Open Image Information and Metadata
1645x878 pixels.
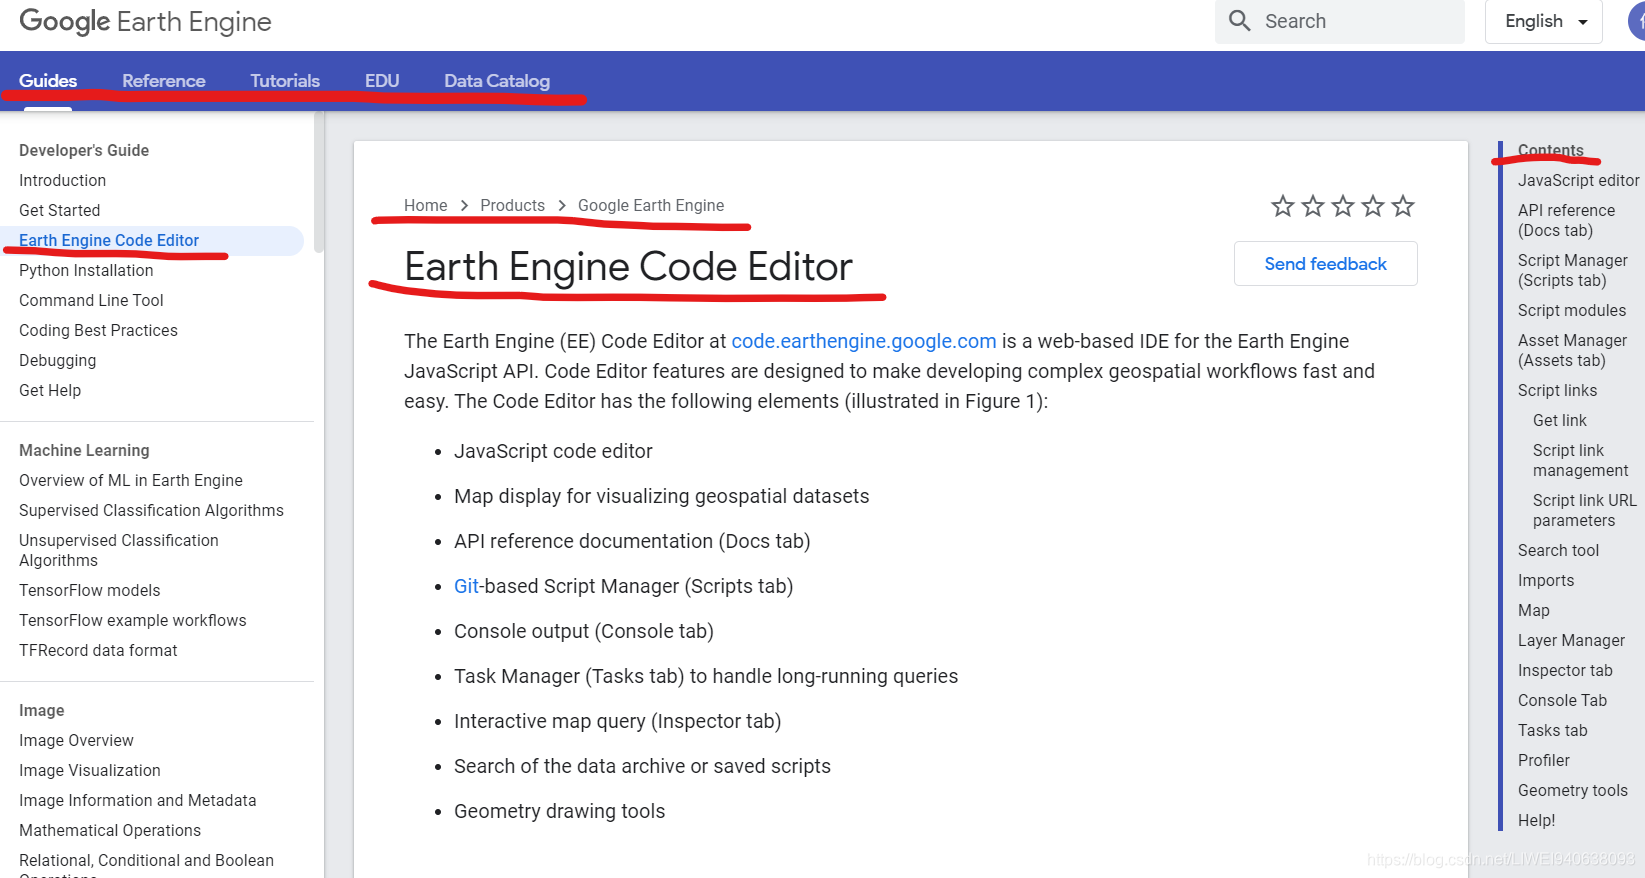[137, 800]
